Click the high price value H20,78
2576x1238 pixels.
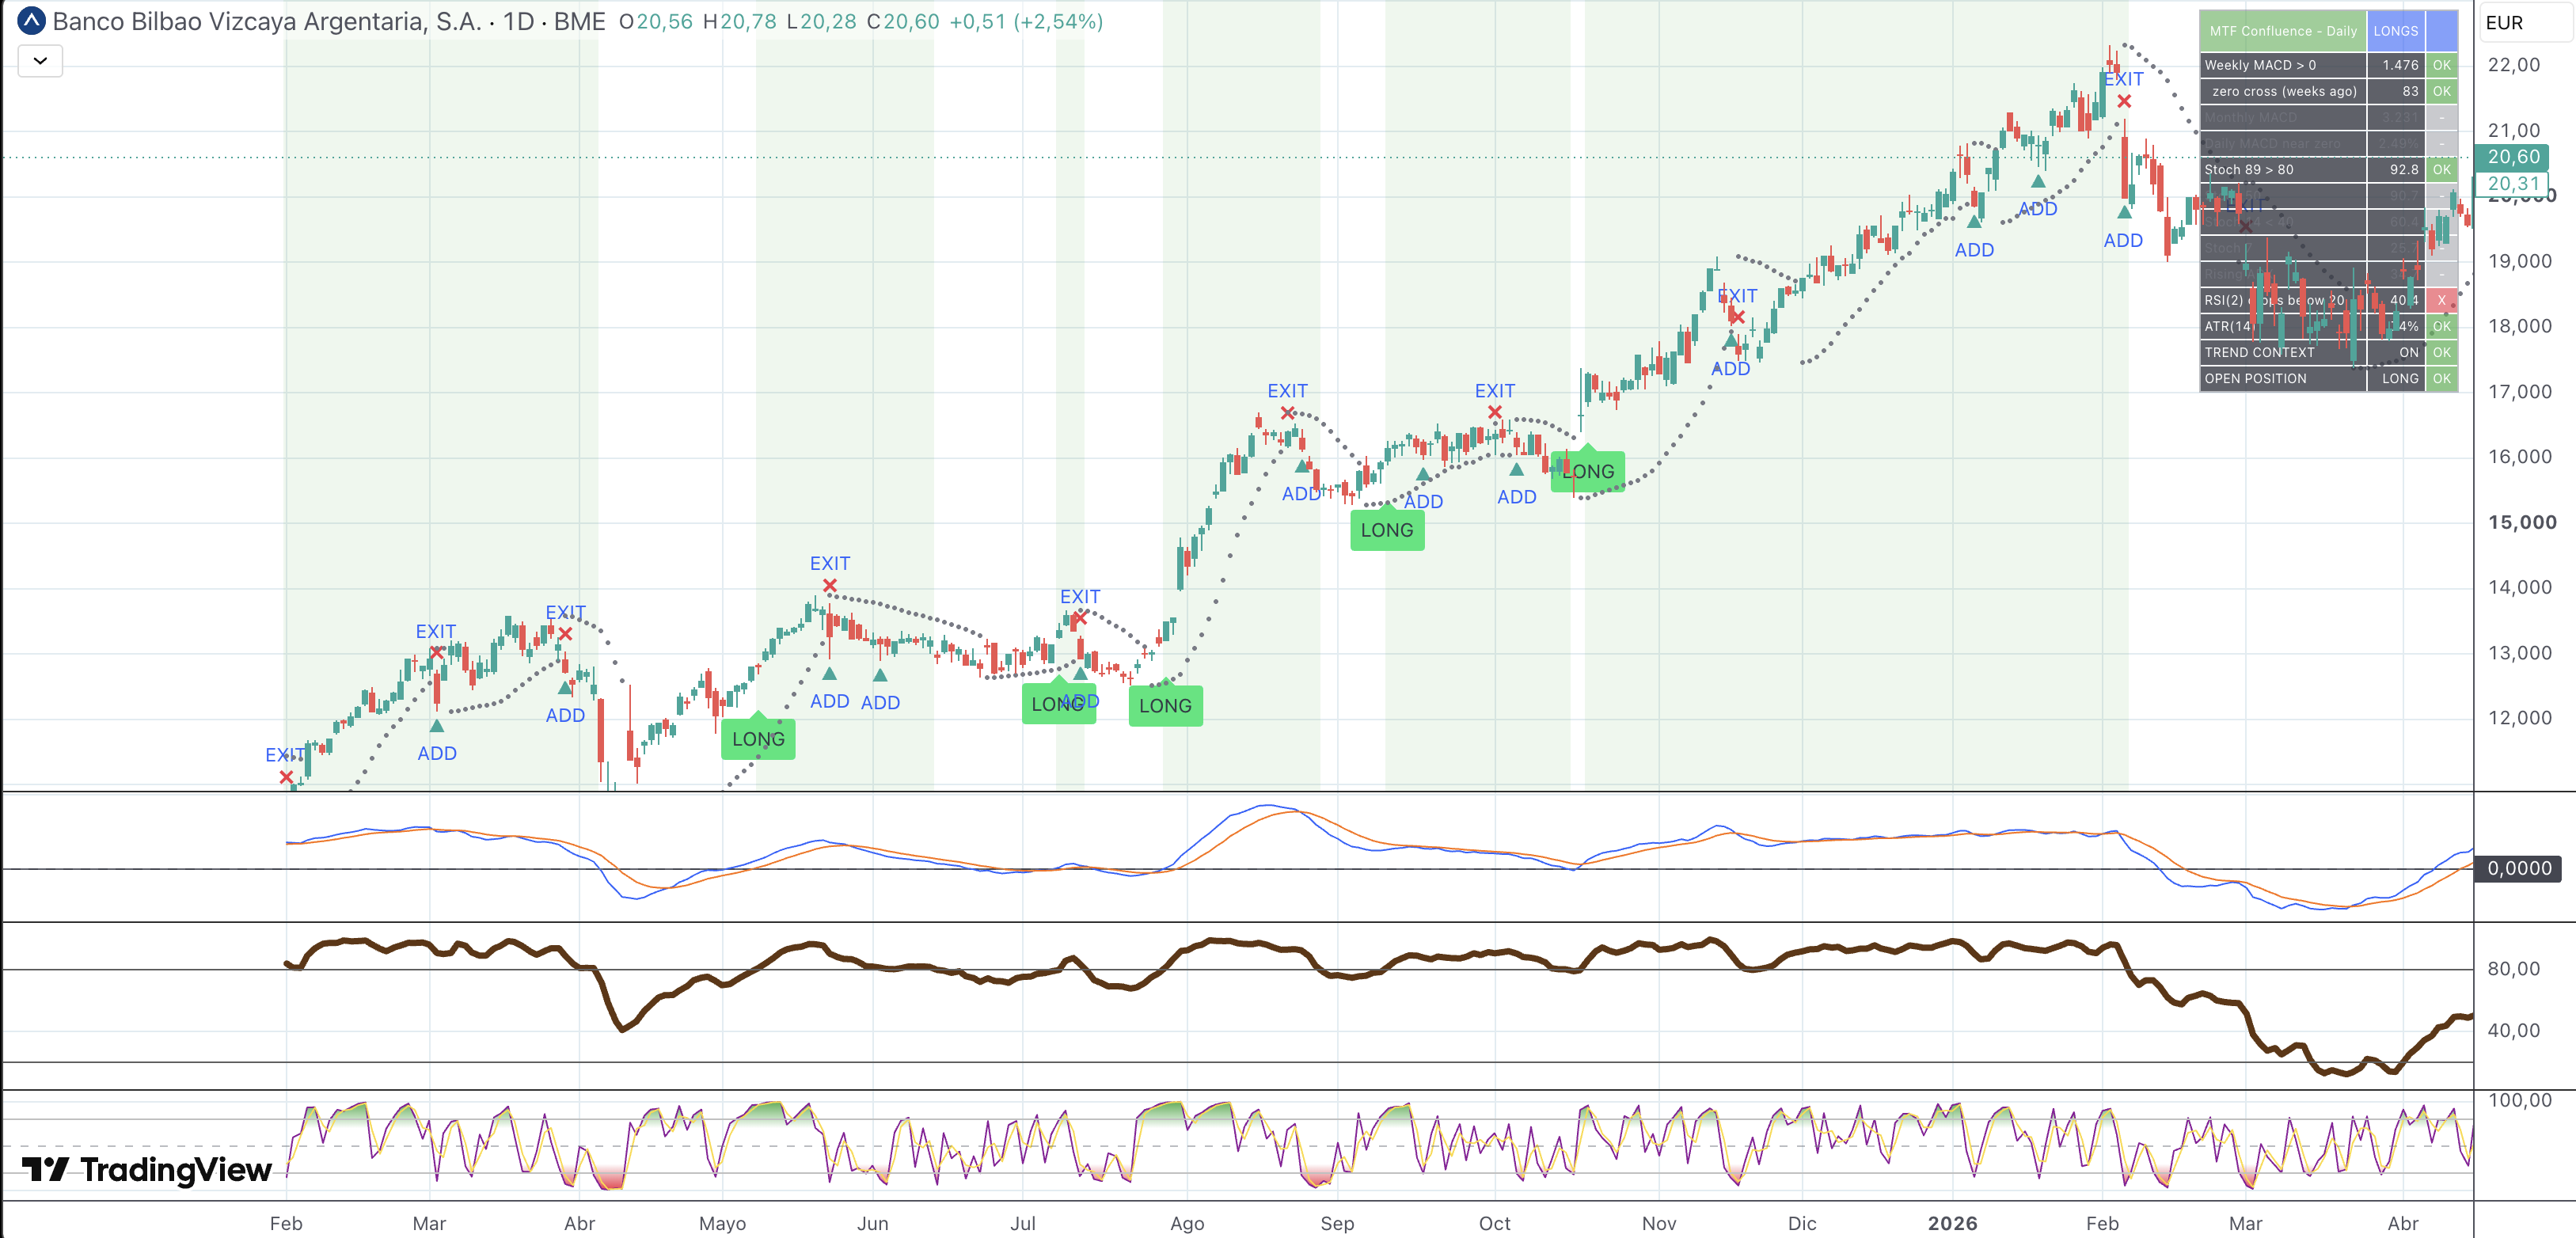(740, 21)
